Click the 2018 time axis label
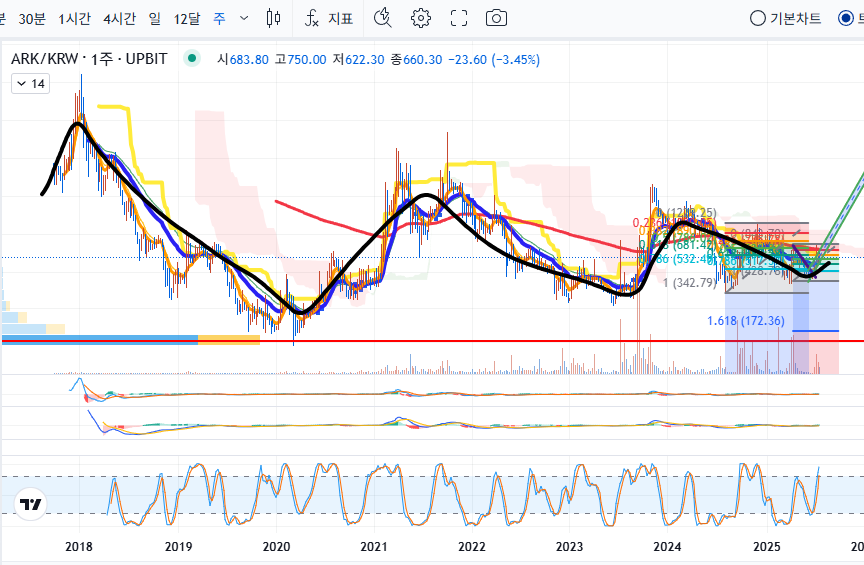 79,547
